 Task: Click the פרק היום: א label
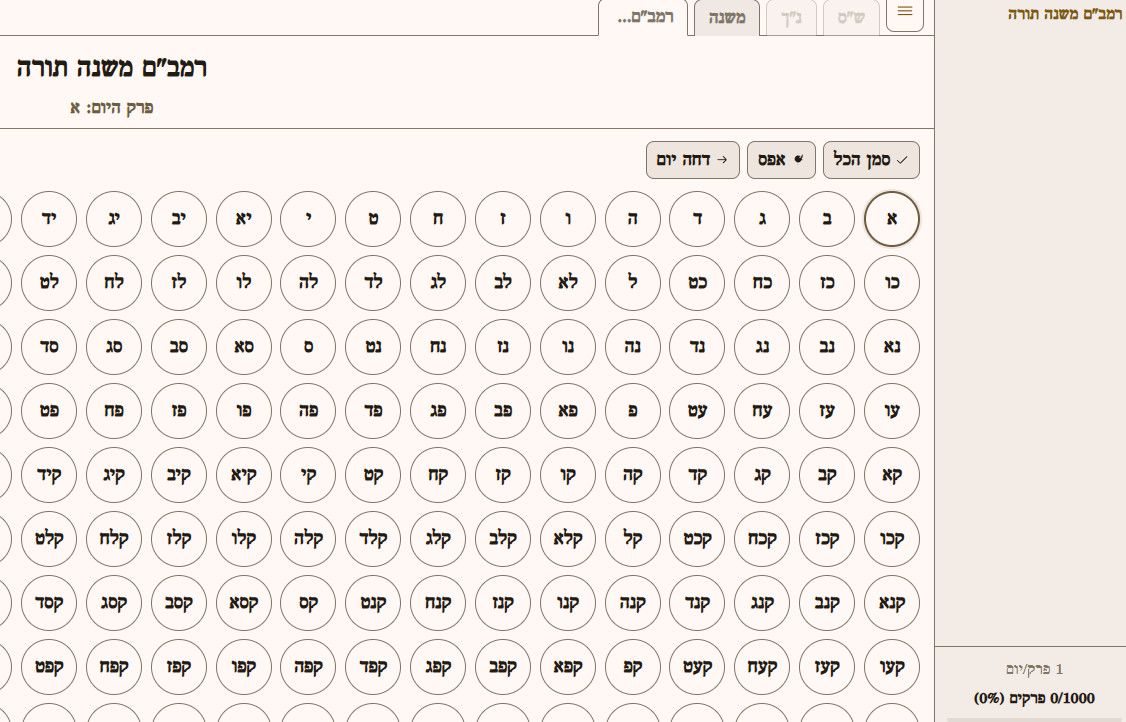[111, 108]
